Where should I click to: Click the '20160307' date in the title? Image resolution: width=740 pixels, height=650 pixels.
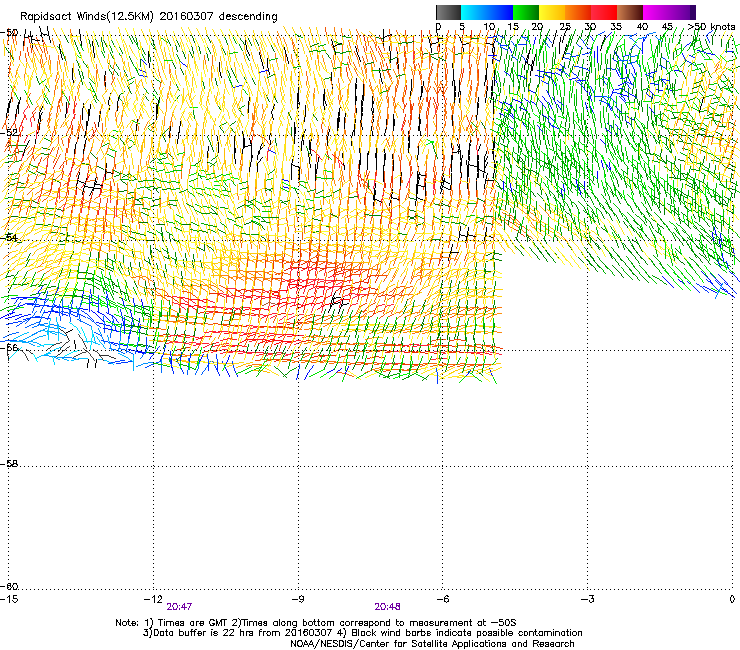point(186,16)
